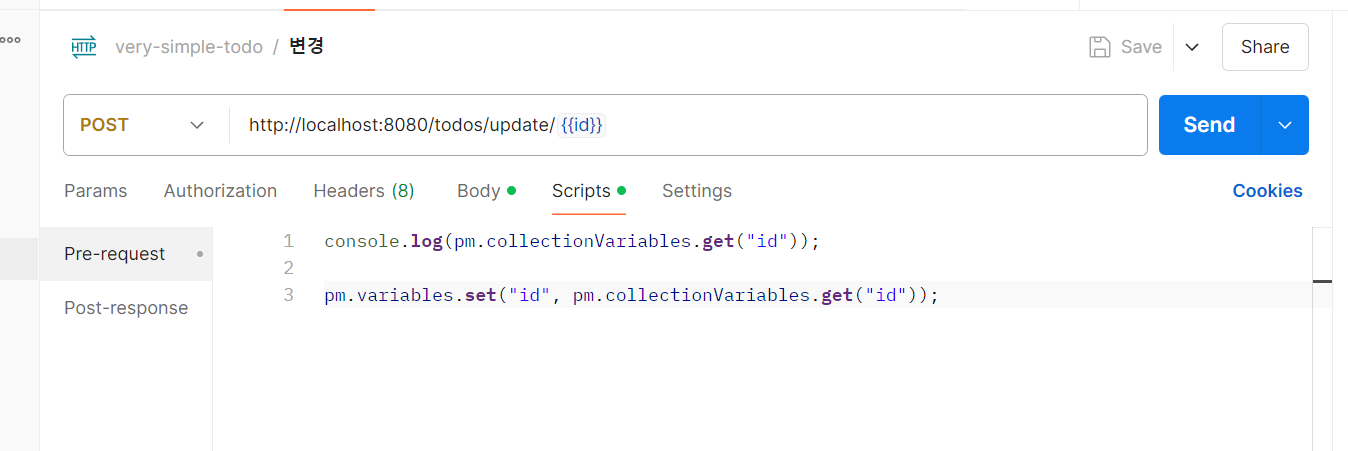Select the Scripts tab
Viewport: 1348px width, 451px height.
coord(588,191)
